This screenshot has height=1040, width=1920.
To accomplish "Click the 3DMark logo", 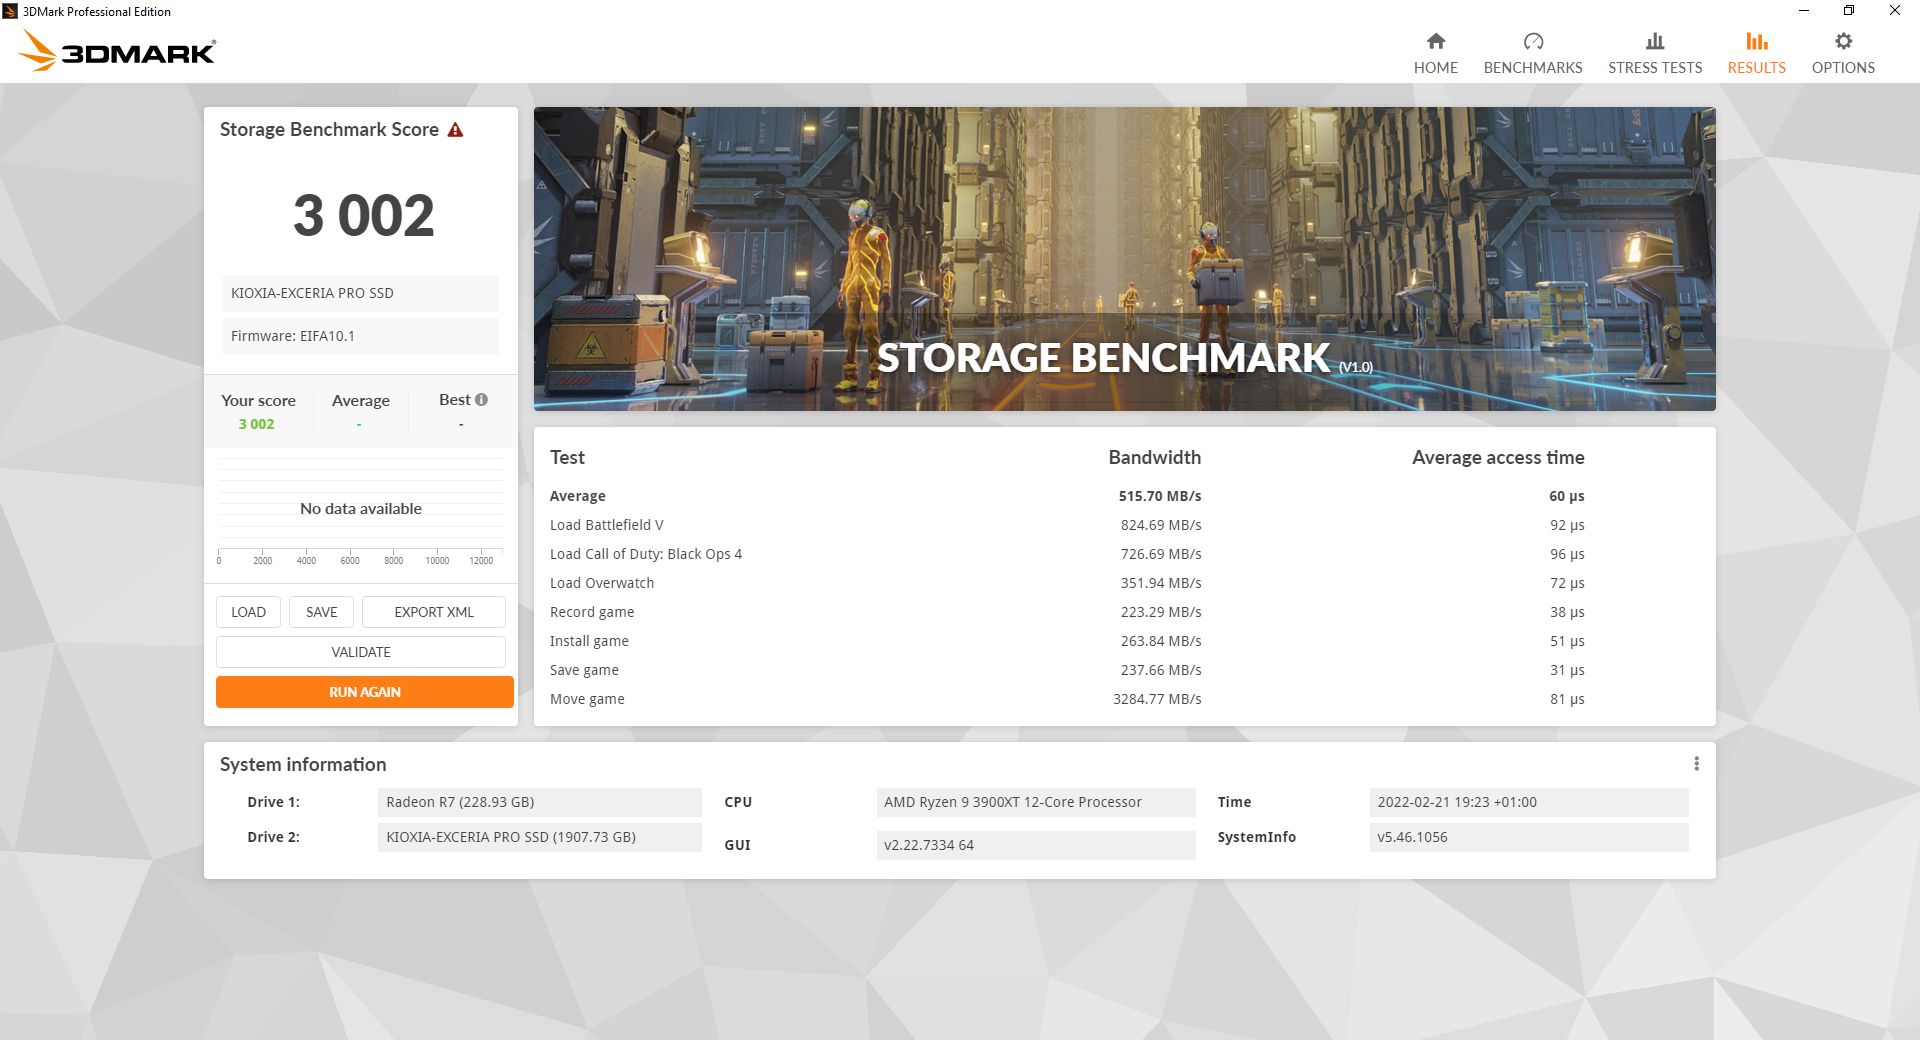I will pos(117,50).
